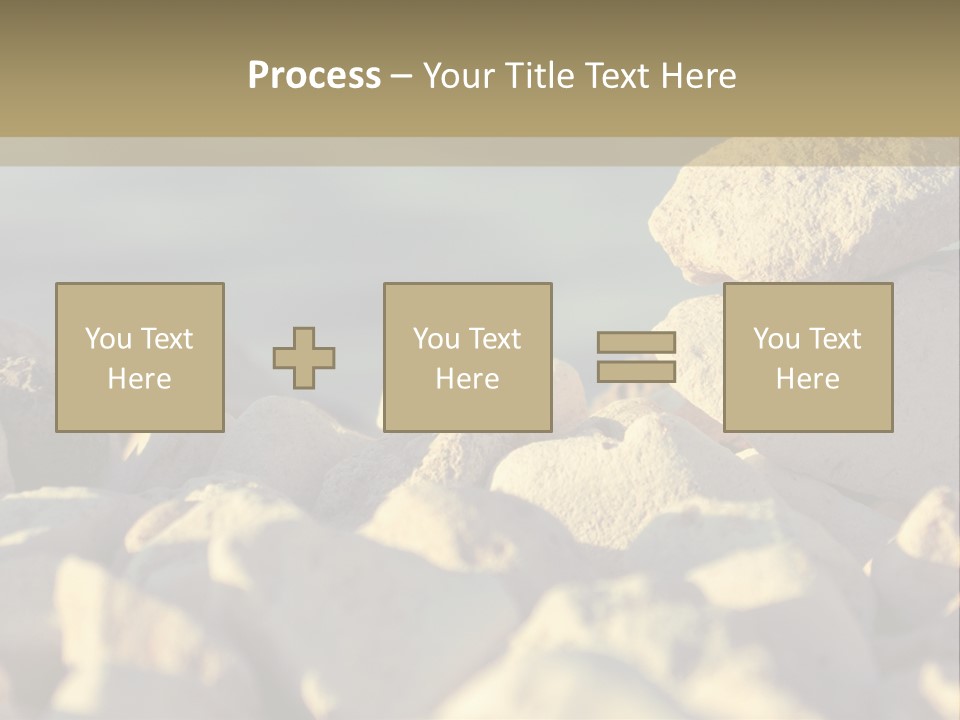The height and width of the screenshot is (720, 960).
Task: Click the dash after 'Process' in the title
Action: [x=402, y=76]
